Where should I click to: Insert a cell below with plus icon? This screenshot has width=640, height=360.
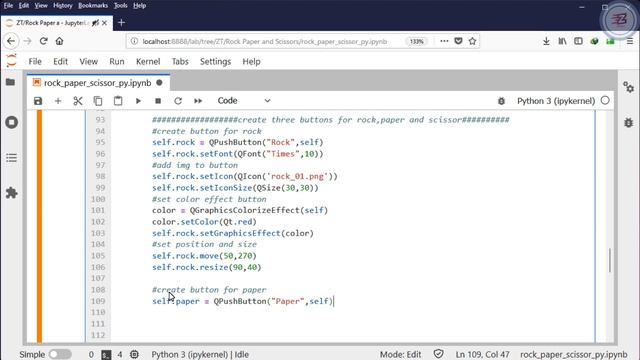(x=58, y=101)
